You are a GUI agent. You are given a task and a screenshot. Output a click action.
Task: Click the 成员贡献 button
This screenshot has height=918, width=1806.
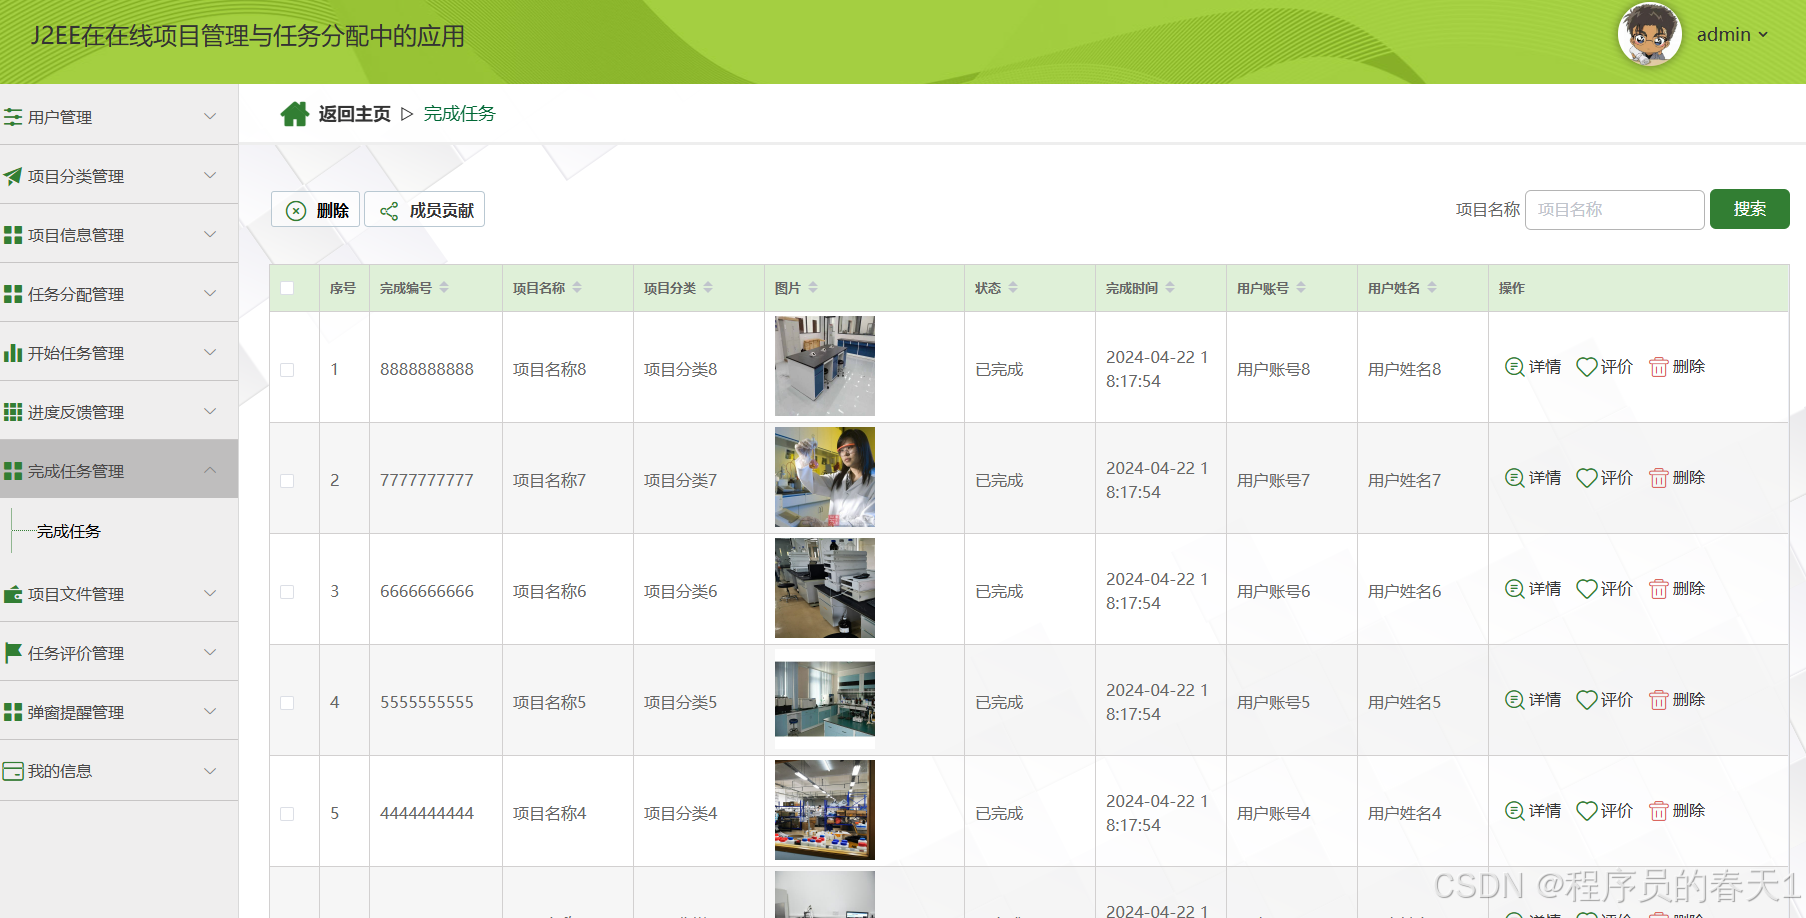pos(425,210)
